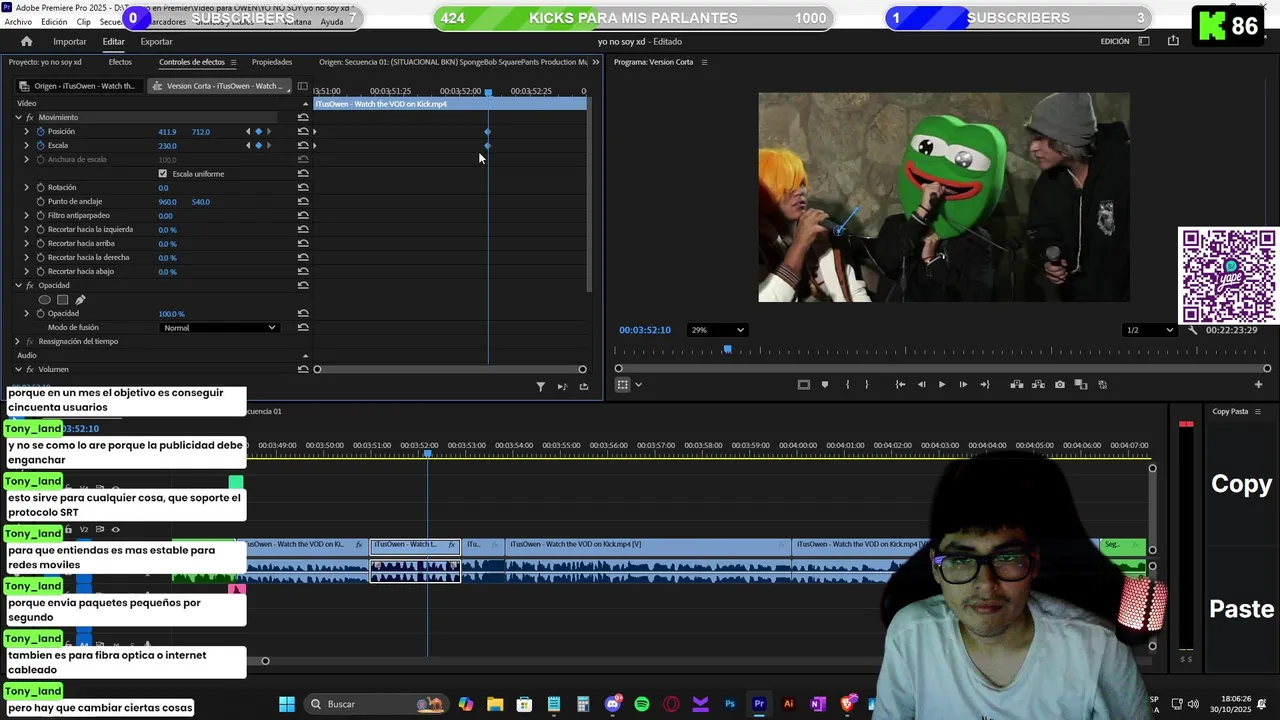The image size is (1280, 720).
Task: Move the Program Monitor playhead marker
Action: pyautogui.click(x=727, y=349)
